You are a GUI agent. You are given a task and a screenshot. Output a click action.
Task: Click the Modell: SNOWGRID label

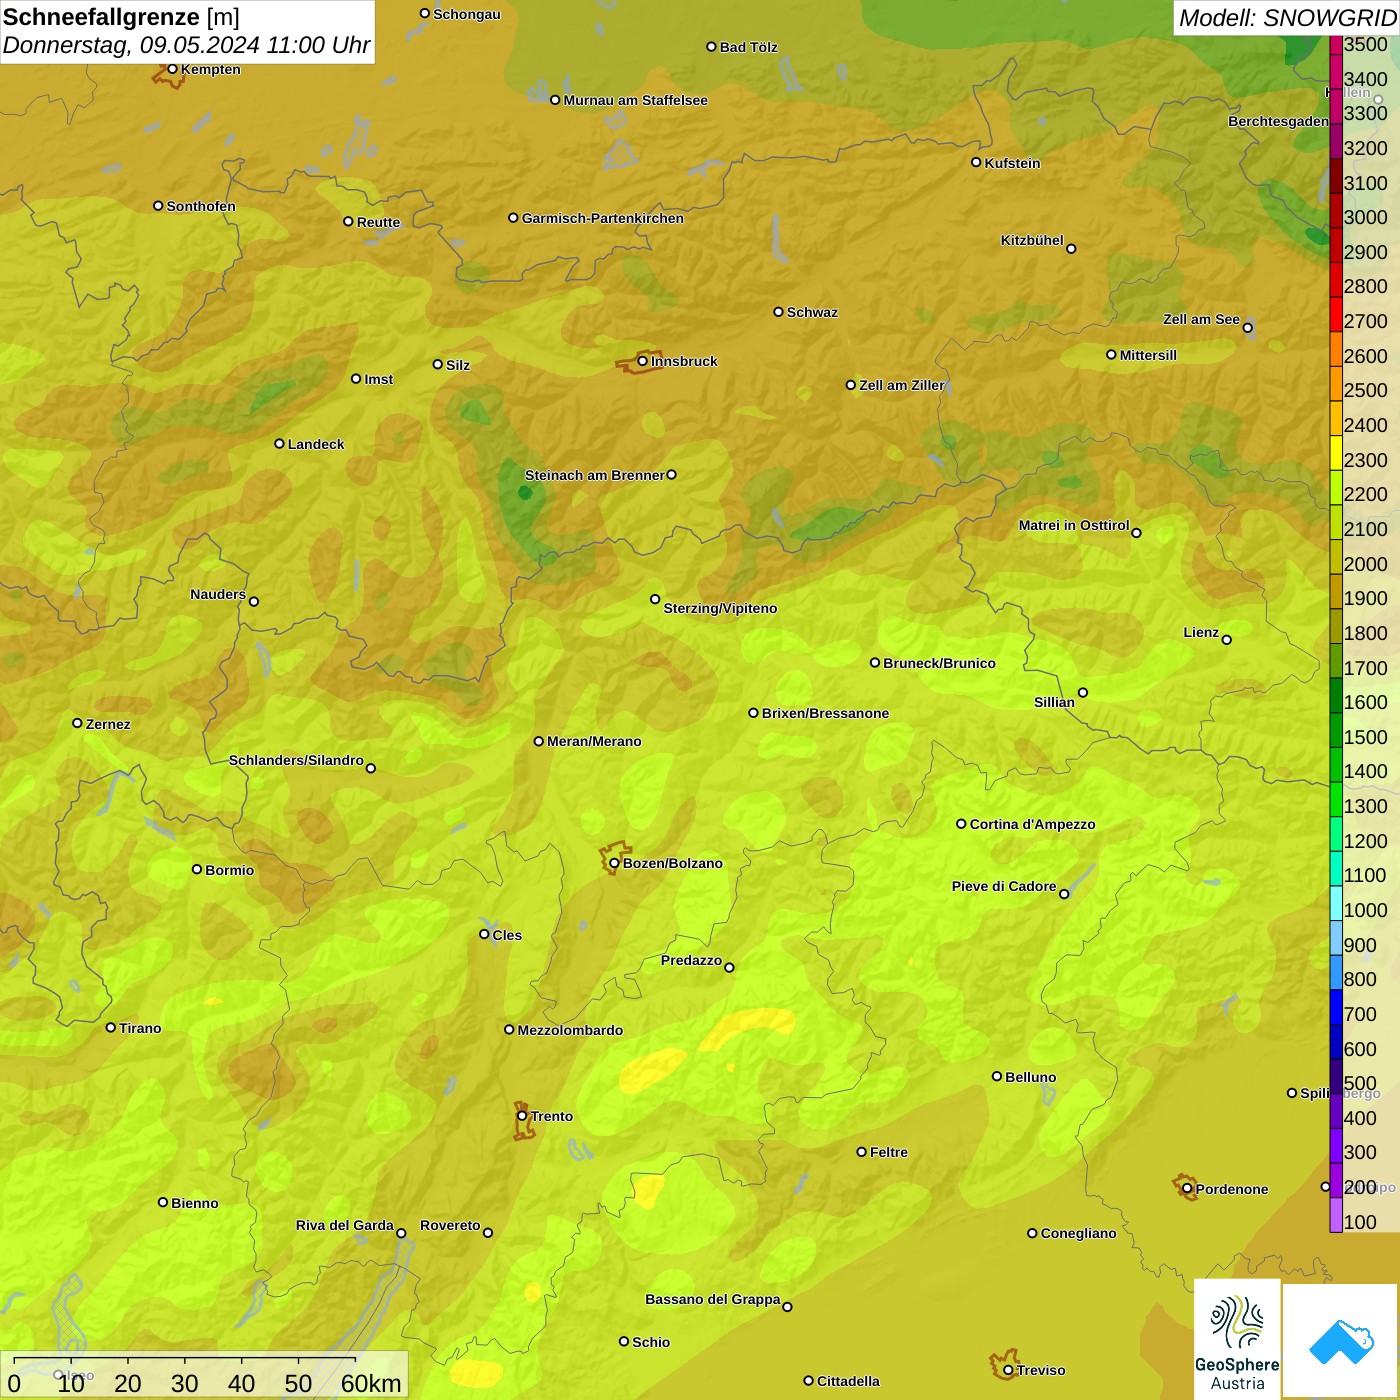(x=1287, y=18)
